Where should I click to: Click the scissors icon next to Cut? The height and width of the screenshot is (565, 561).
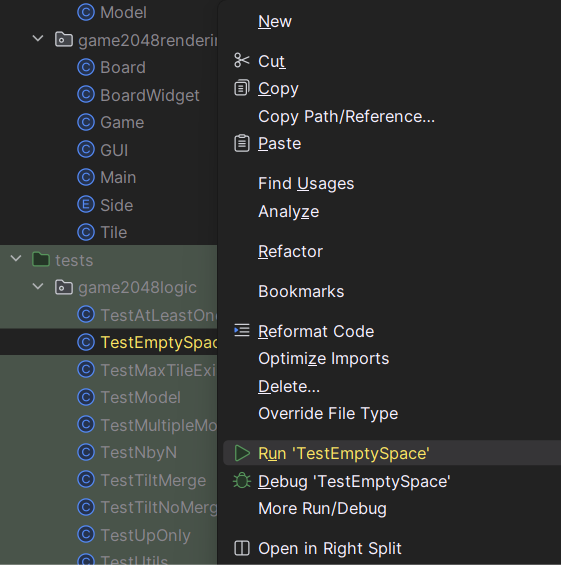(x=241, y=61)
